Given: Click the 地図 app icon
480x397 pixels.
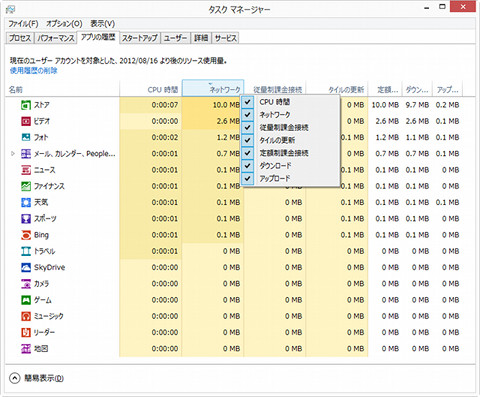Looking at the screenshot, I should pos(26,349).
